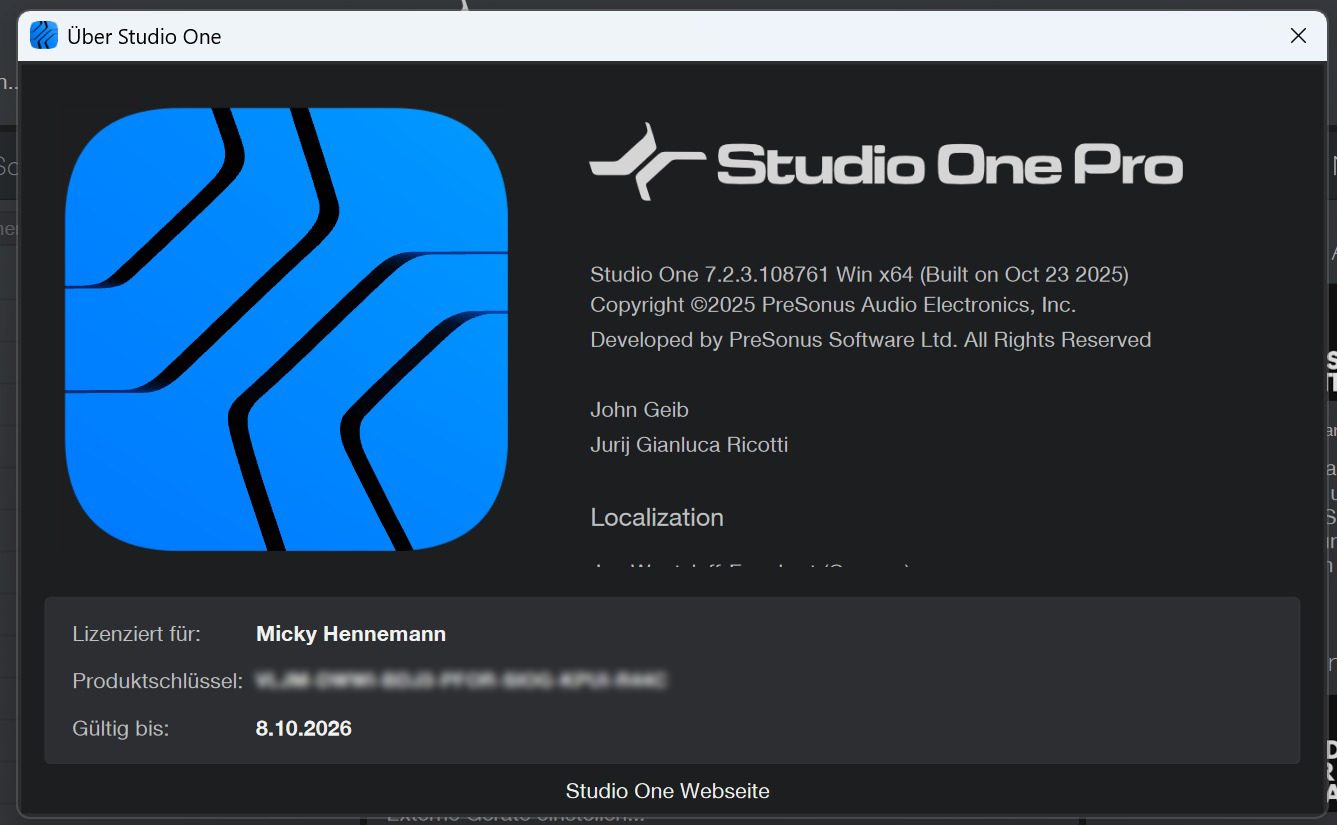Click the Über Studio One title text
This screenshot has height=825, width=1337.
(144, 37)
